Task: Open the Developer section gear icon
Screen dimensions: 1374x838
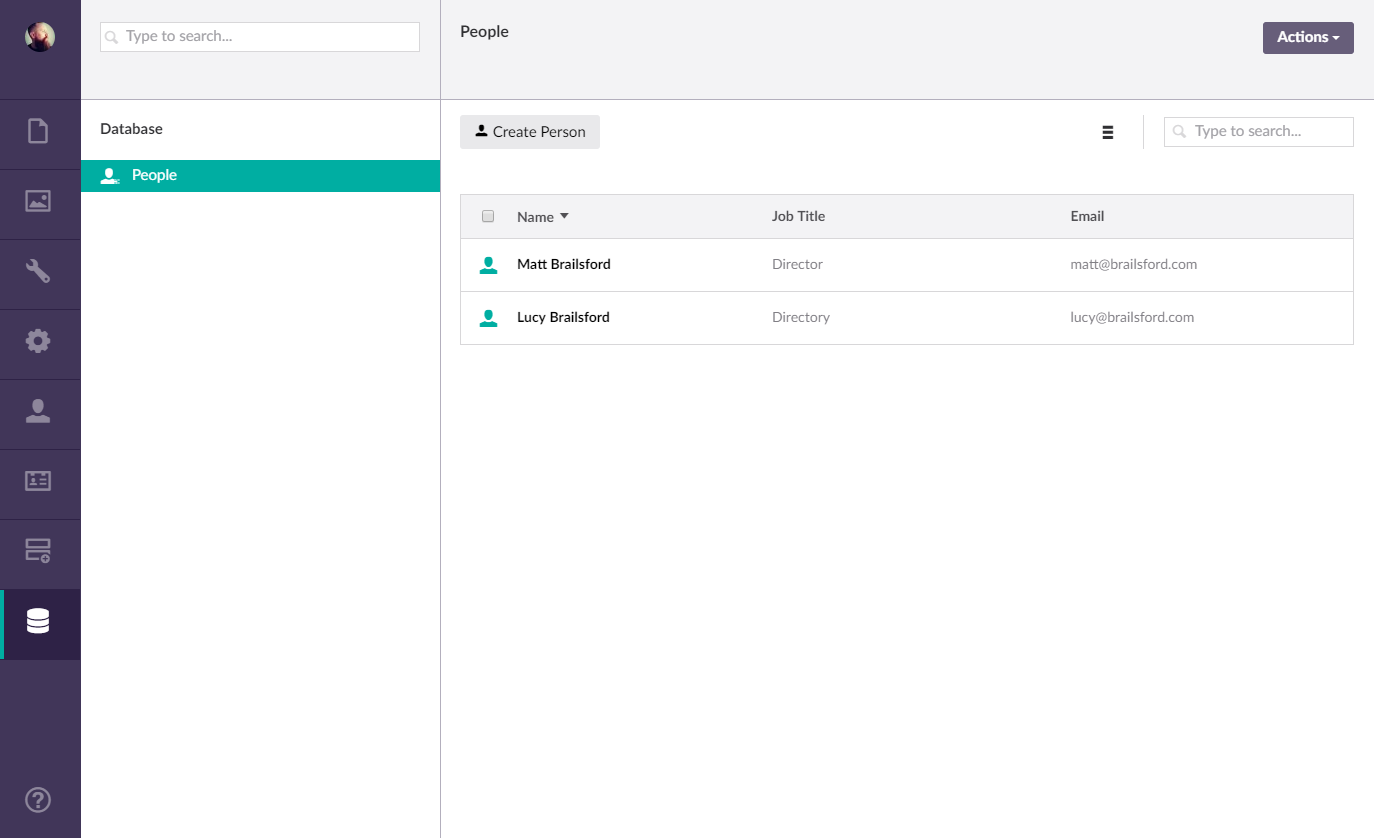Action: (38, 341)
